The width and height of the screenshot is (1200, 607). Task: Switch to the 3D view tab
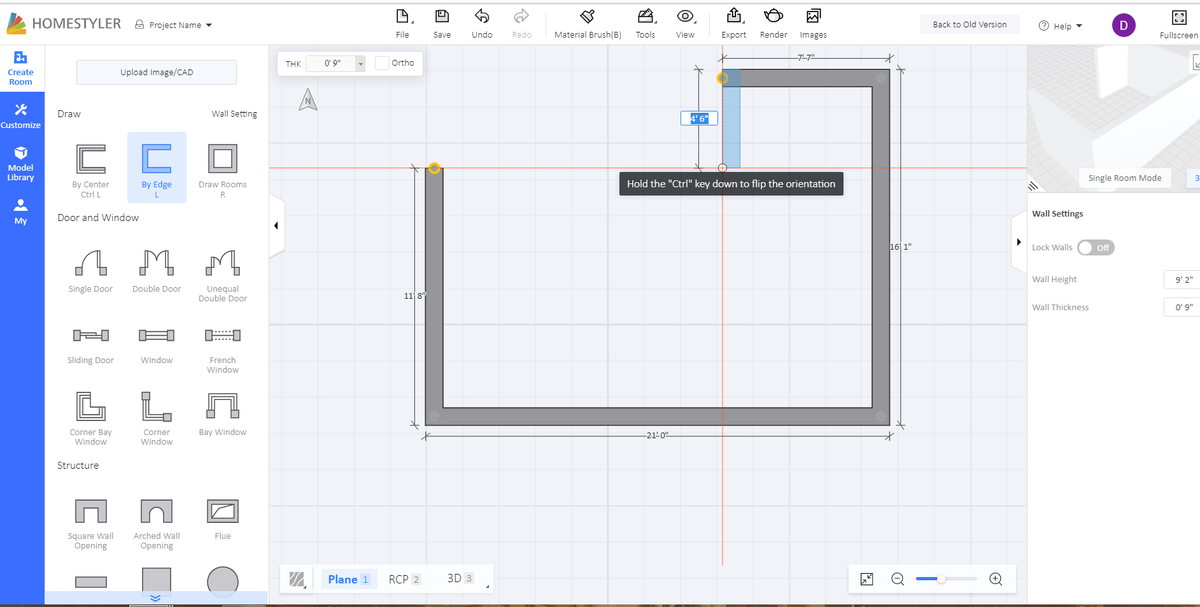click(459, 579)
